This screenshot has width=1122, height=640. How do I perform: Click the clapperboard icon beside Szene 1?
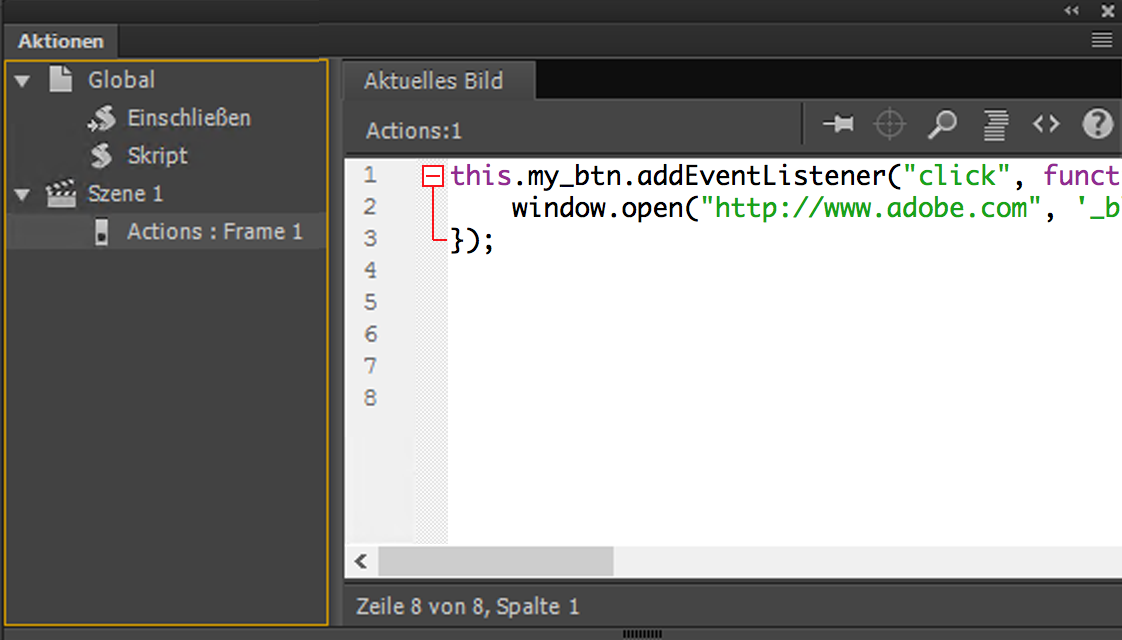(61, 194)
